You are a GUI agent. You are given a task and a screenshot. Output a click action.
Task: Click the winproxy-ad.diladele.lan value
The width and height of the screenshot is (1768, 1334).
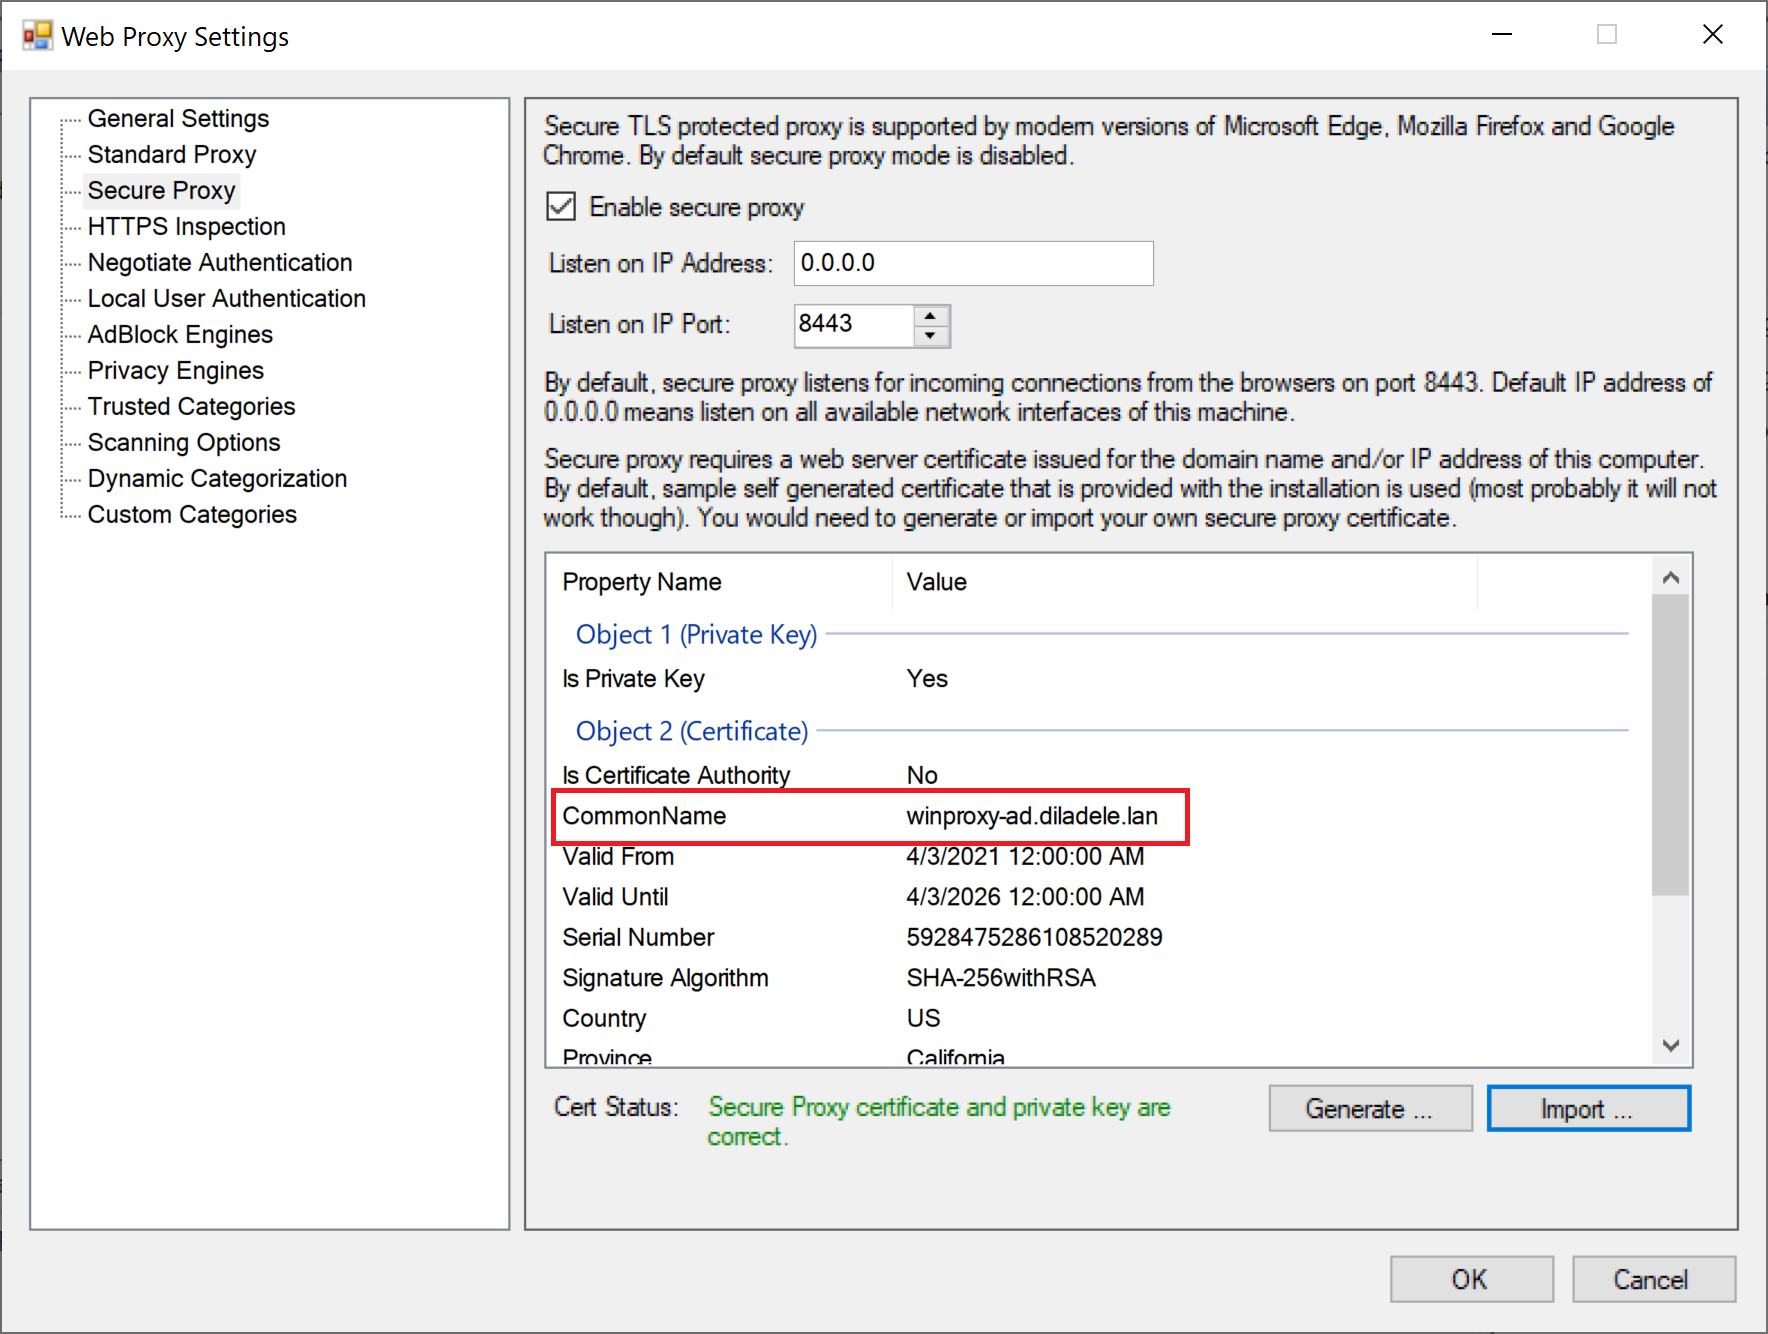(x=1032, y=816)
